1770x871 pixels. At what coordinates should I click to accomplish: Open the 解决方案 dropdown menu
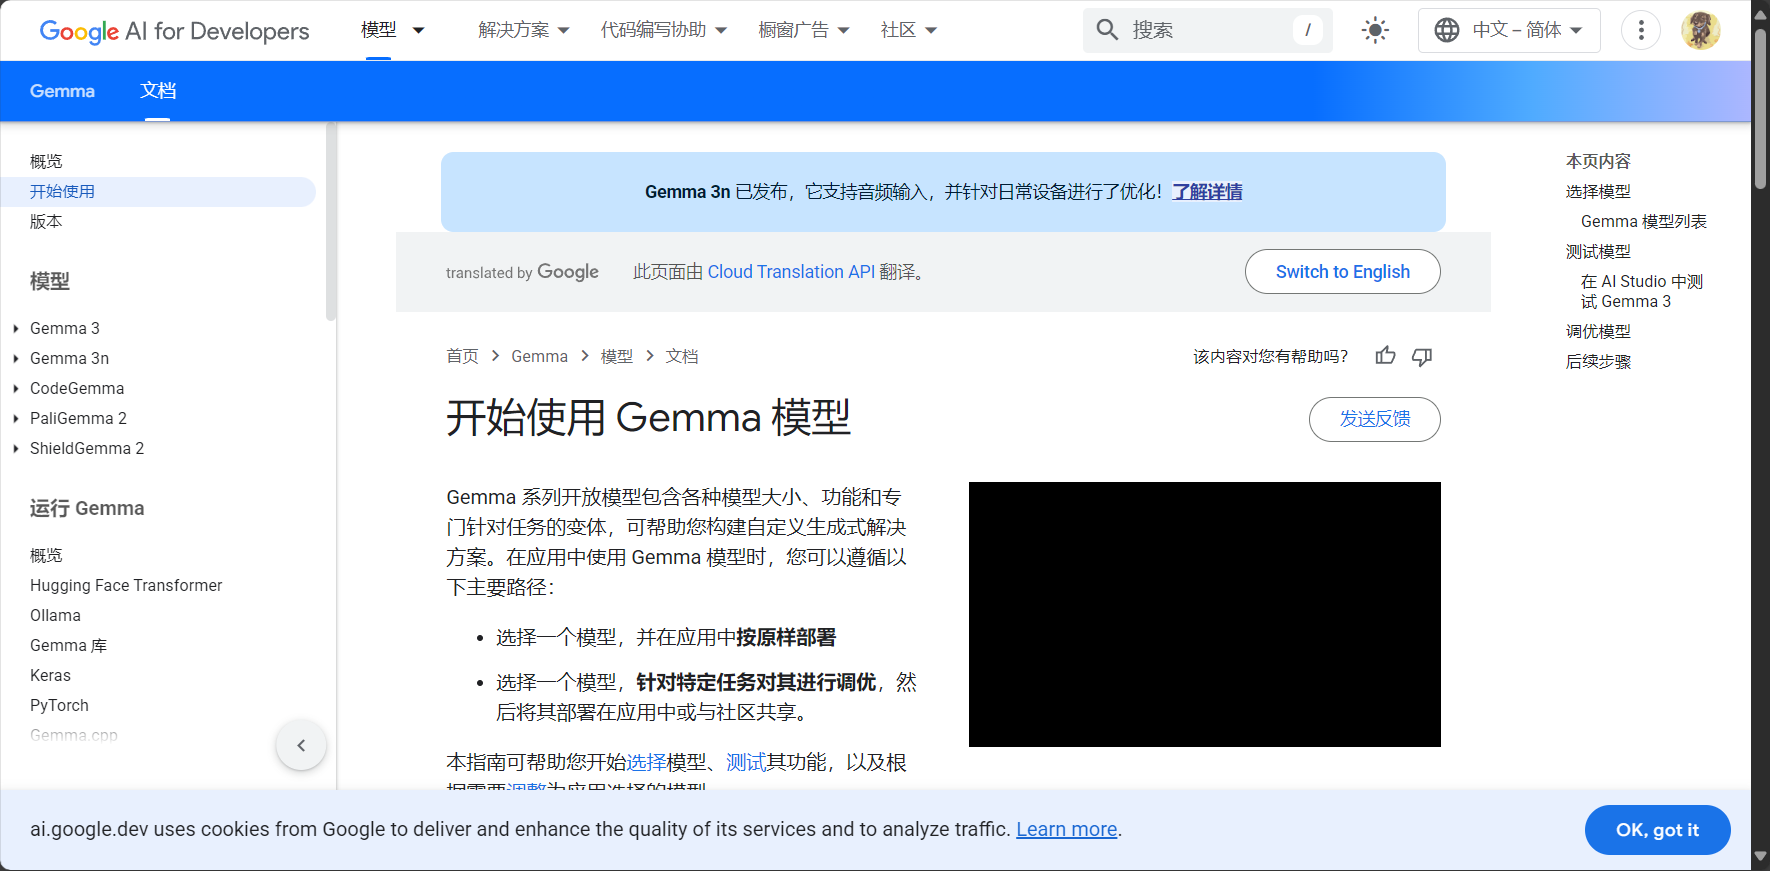[524, 30]
